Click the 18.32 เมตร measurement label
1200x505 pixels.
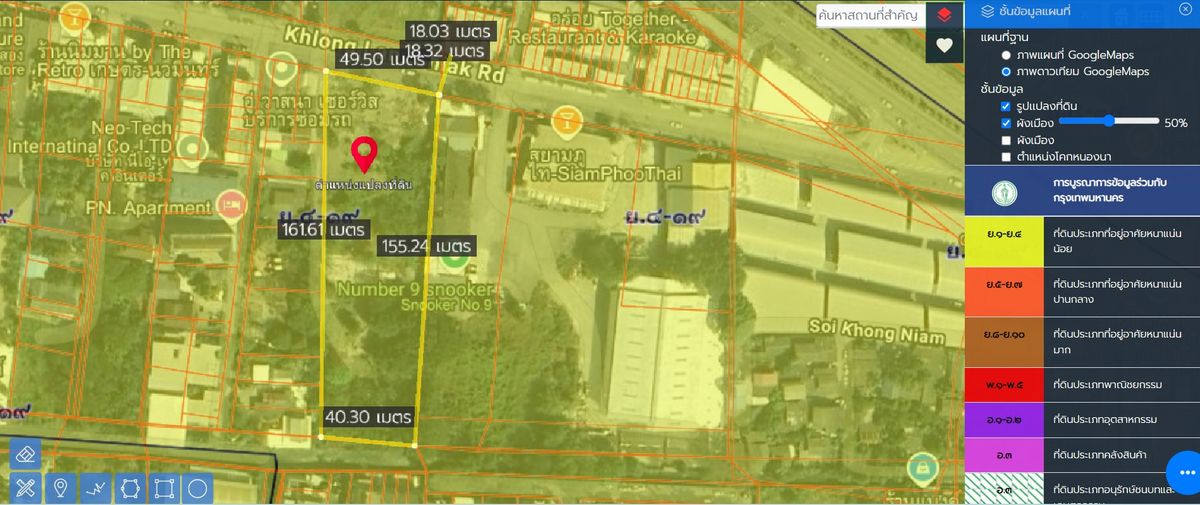pyautogui.click(x=445, y=49)
